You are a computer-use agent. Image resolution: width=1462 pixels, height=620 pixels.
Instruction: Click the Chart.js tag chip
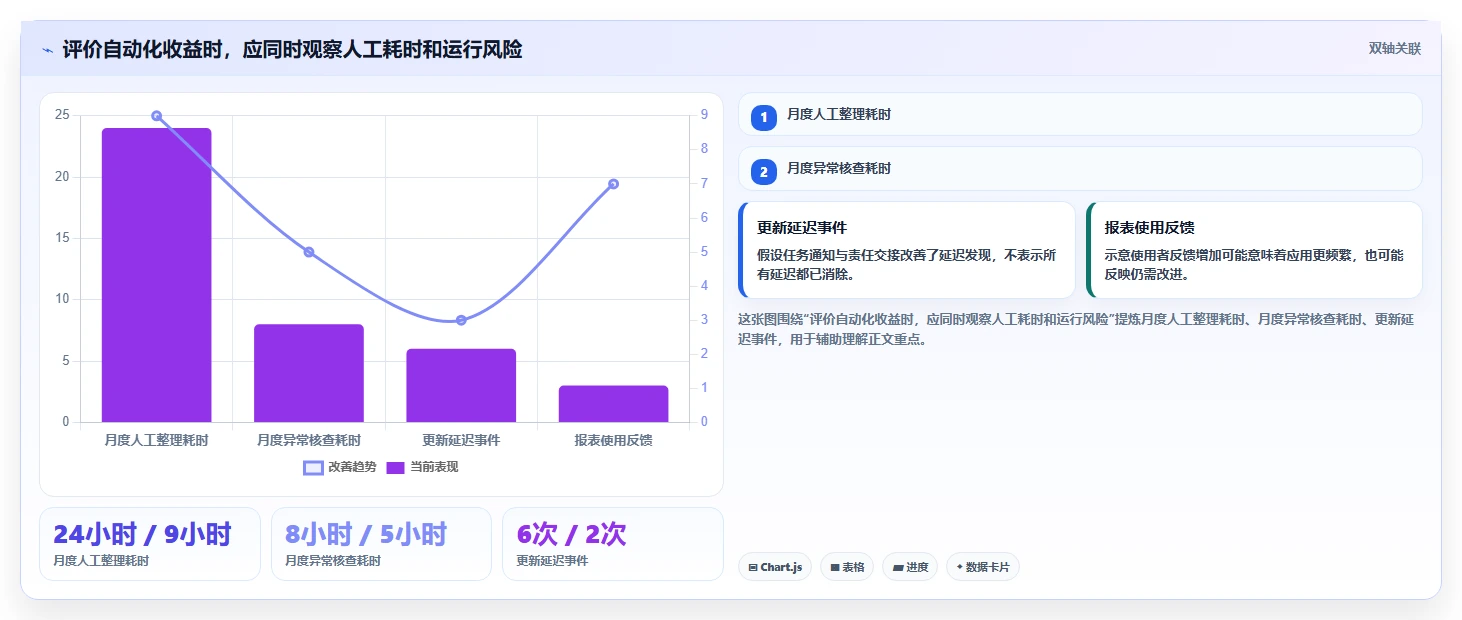click(x=775, y=567)
